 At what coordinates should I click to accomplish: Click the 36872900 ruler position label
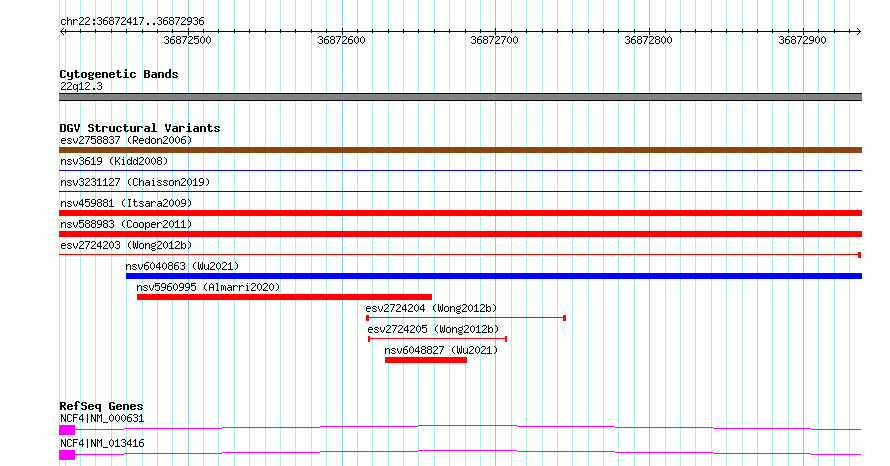pos(802,40)
